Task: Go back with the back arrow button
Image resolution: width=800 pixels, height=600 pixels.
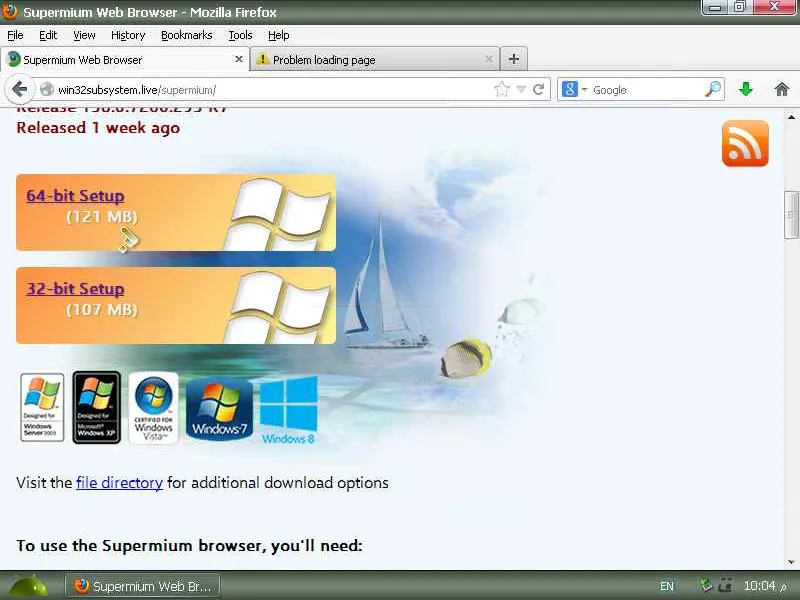Action: (19, 89)
